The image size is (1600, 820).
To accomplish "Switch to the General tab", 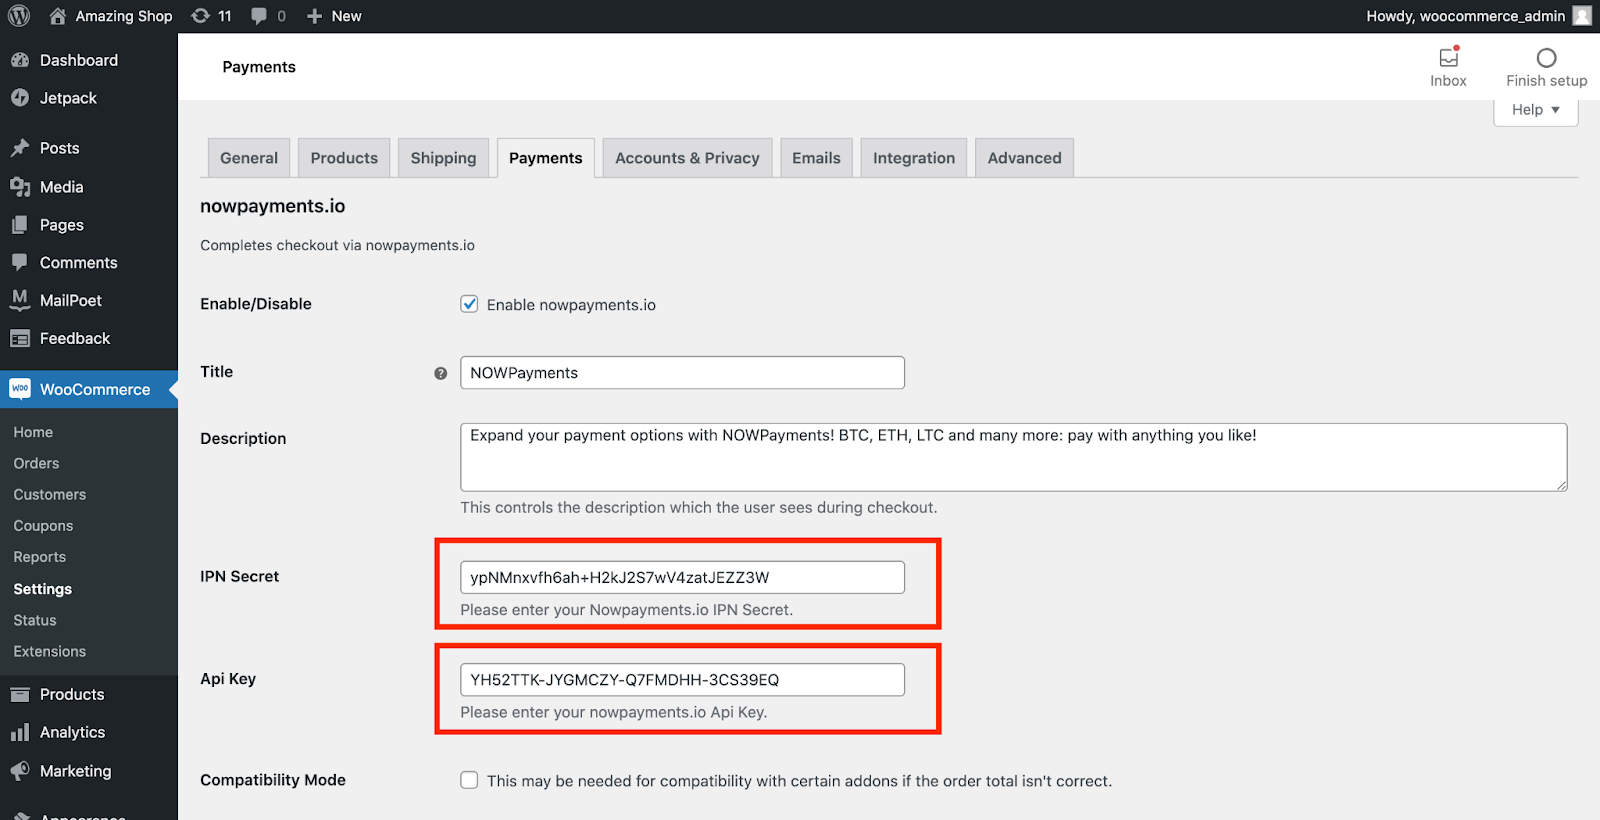I will point(249,158).
